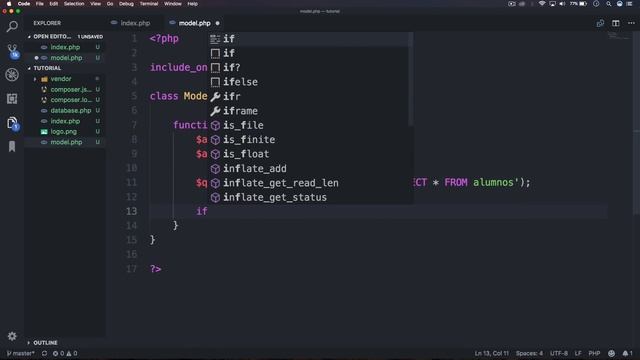
Task: Open logo.png in the file tree
Action: (65, 132)
